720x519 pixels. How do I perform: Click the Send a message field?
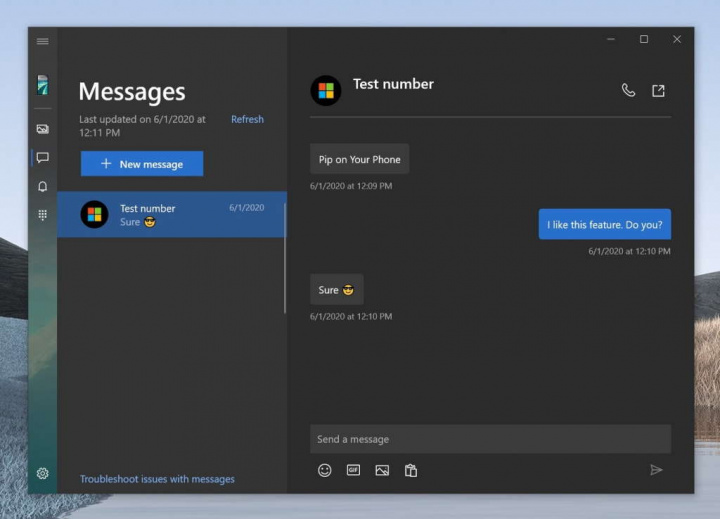pyautogui.click(x=490, y=439)
